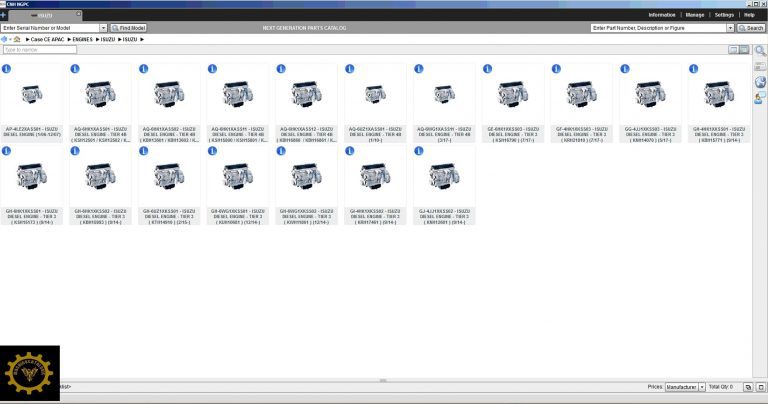The image size is (768, 404).
Task: Open the back history dropdown arrow
Action: pos(10,39)
